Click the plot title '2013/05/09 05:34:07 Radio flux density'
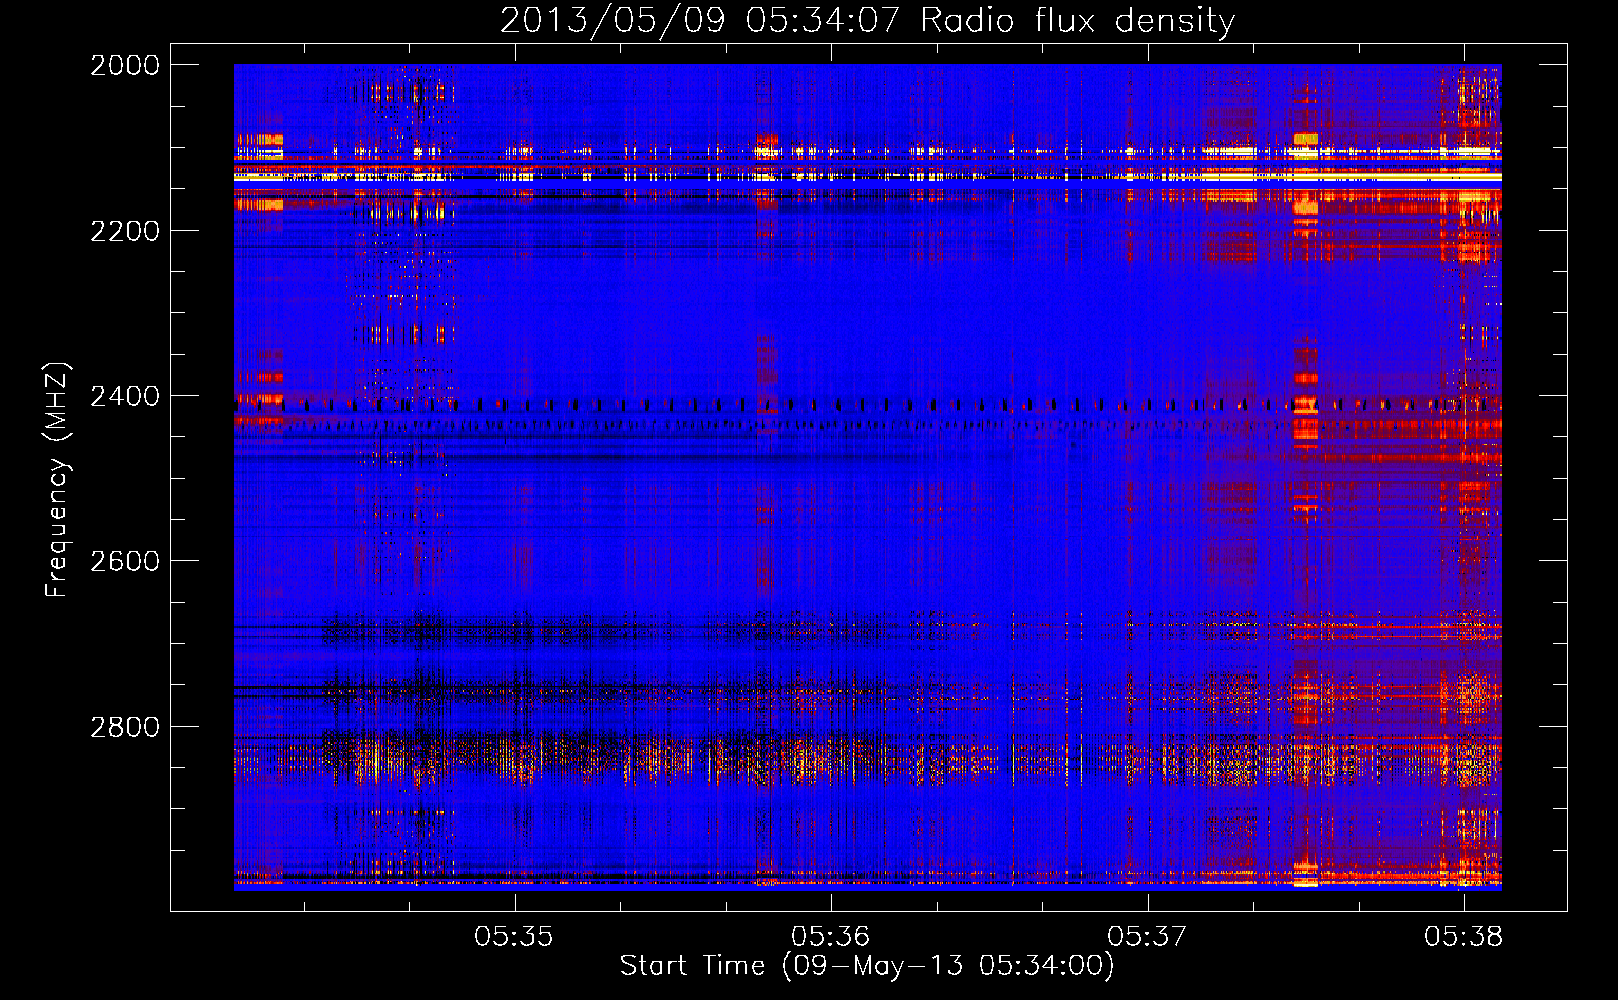Image resolution: width=1618 pixels, height=1000 pixels. pos(867,20)
